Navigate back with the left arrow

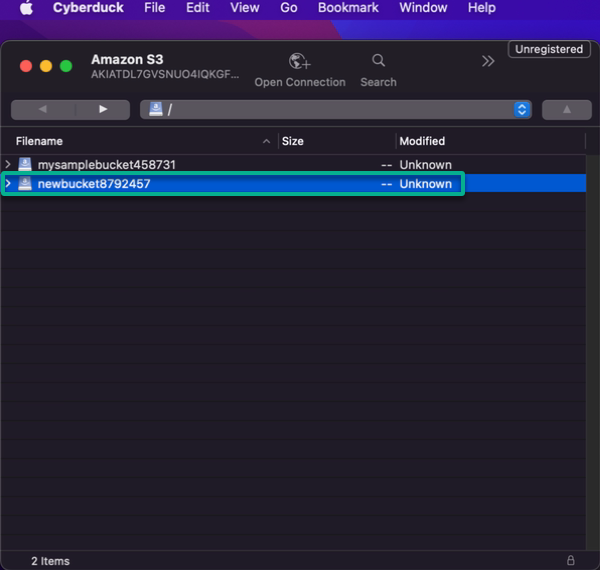[x=43, y=109]
